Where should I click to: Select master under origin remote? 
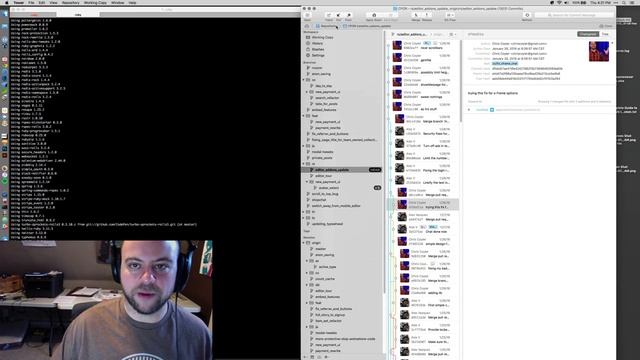pos(320,249)
